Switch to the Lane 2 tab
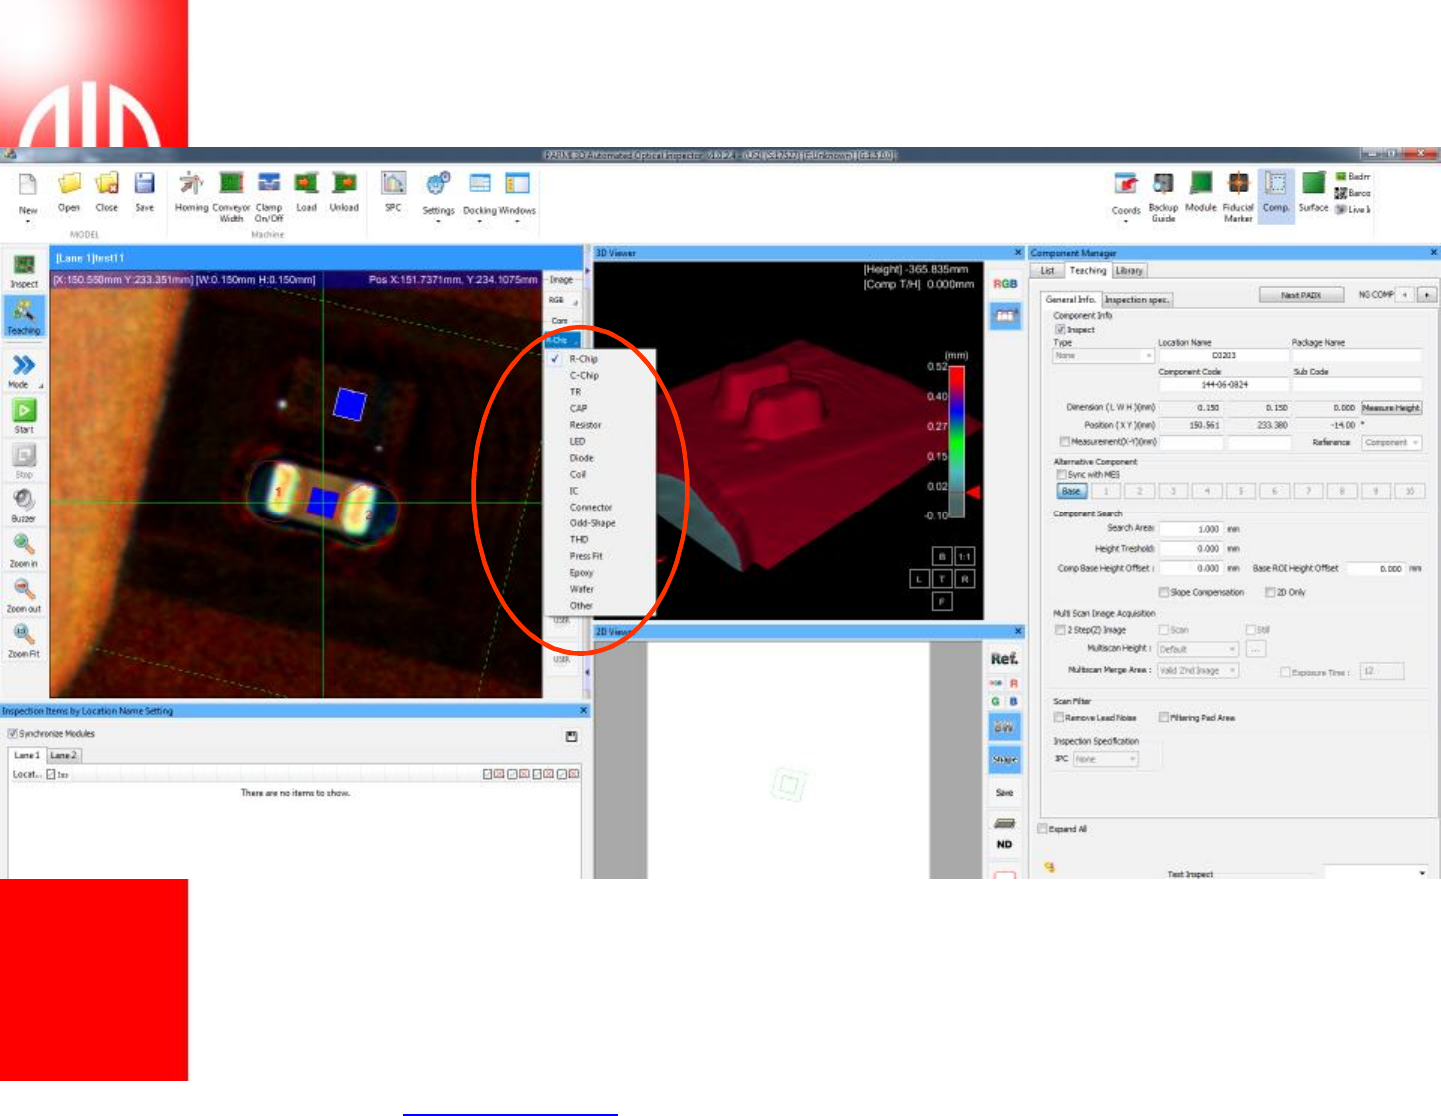The image size is (1441, 1116). (x=63, y=756)
